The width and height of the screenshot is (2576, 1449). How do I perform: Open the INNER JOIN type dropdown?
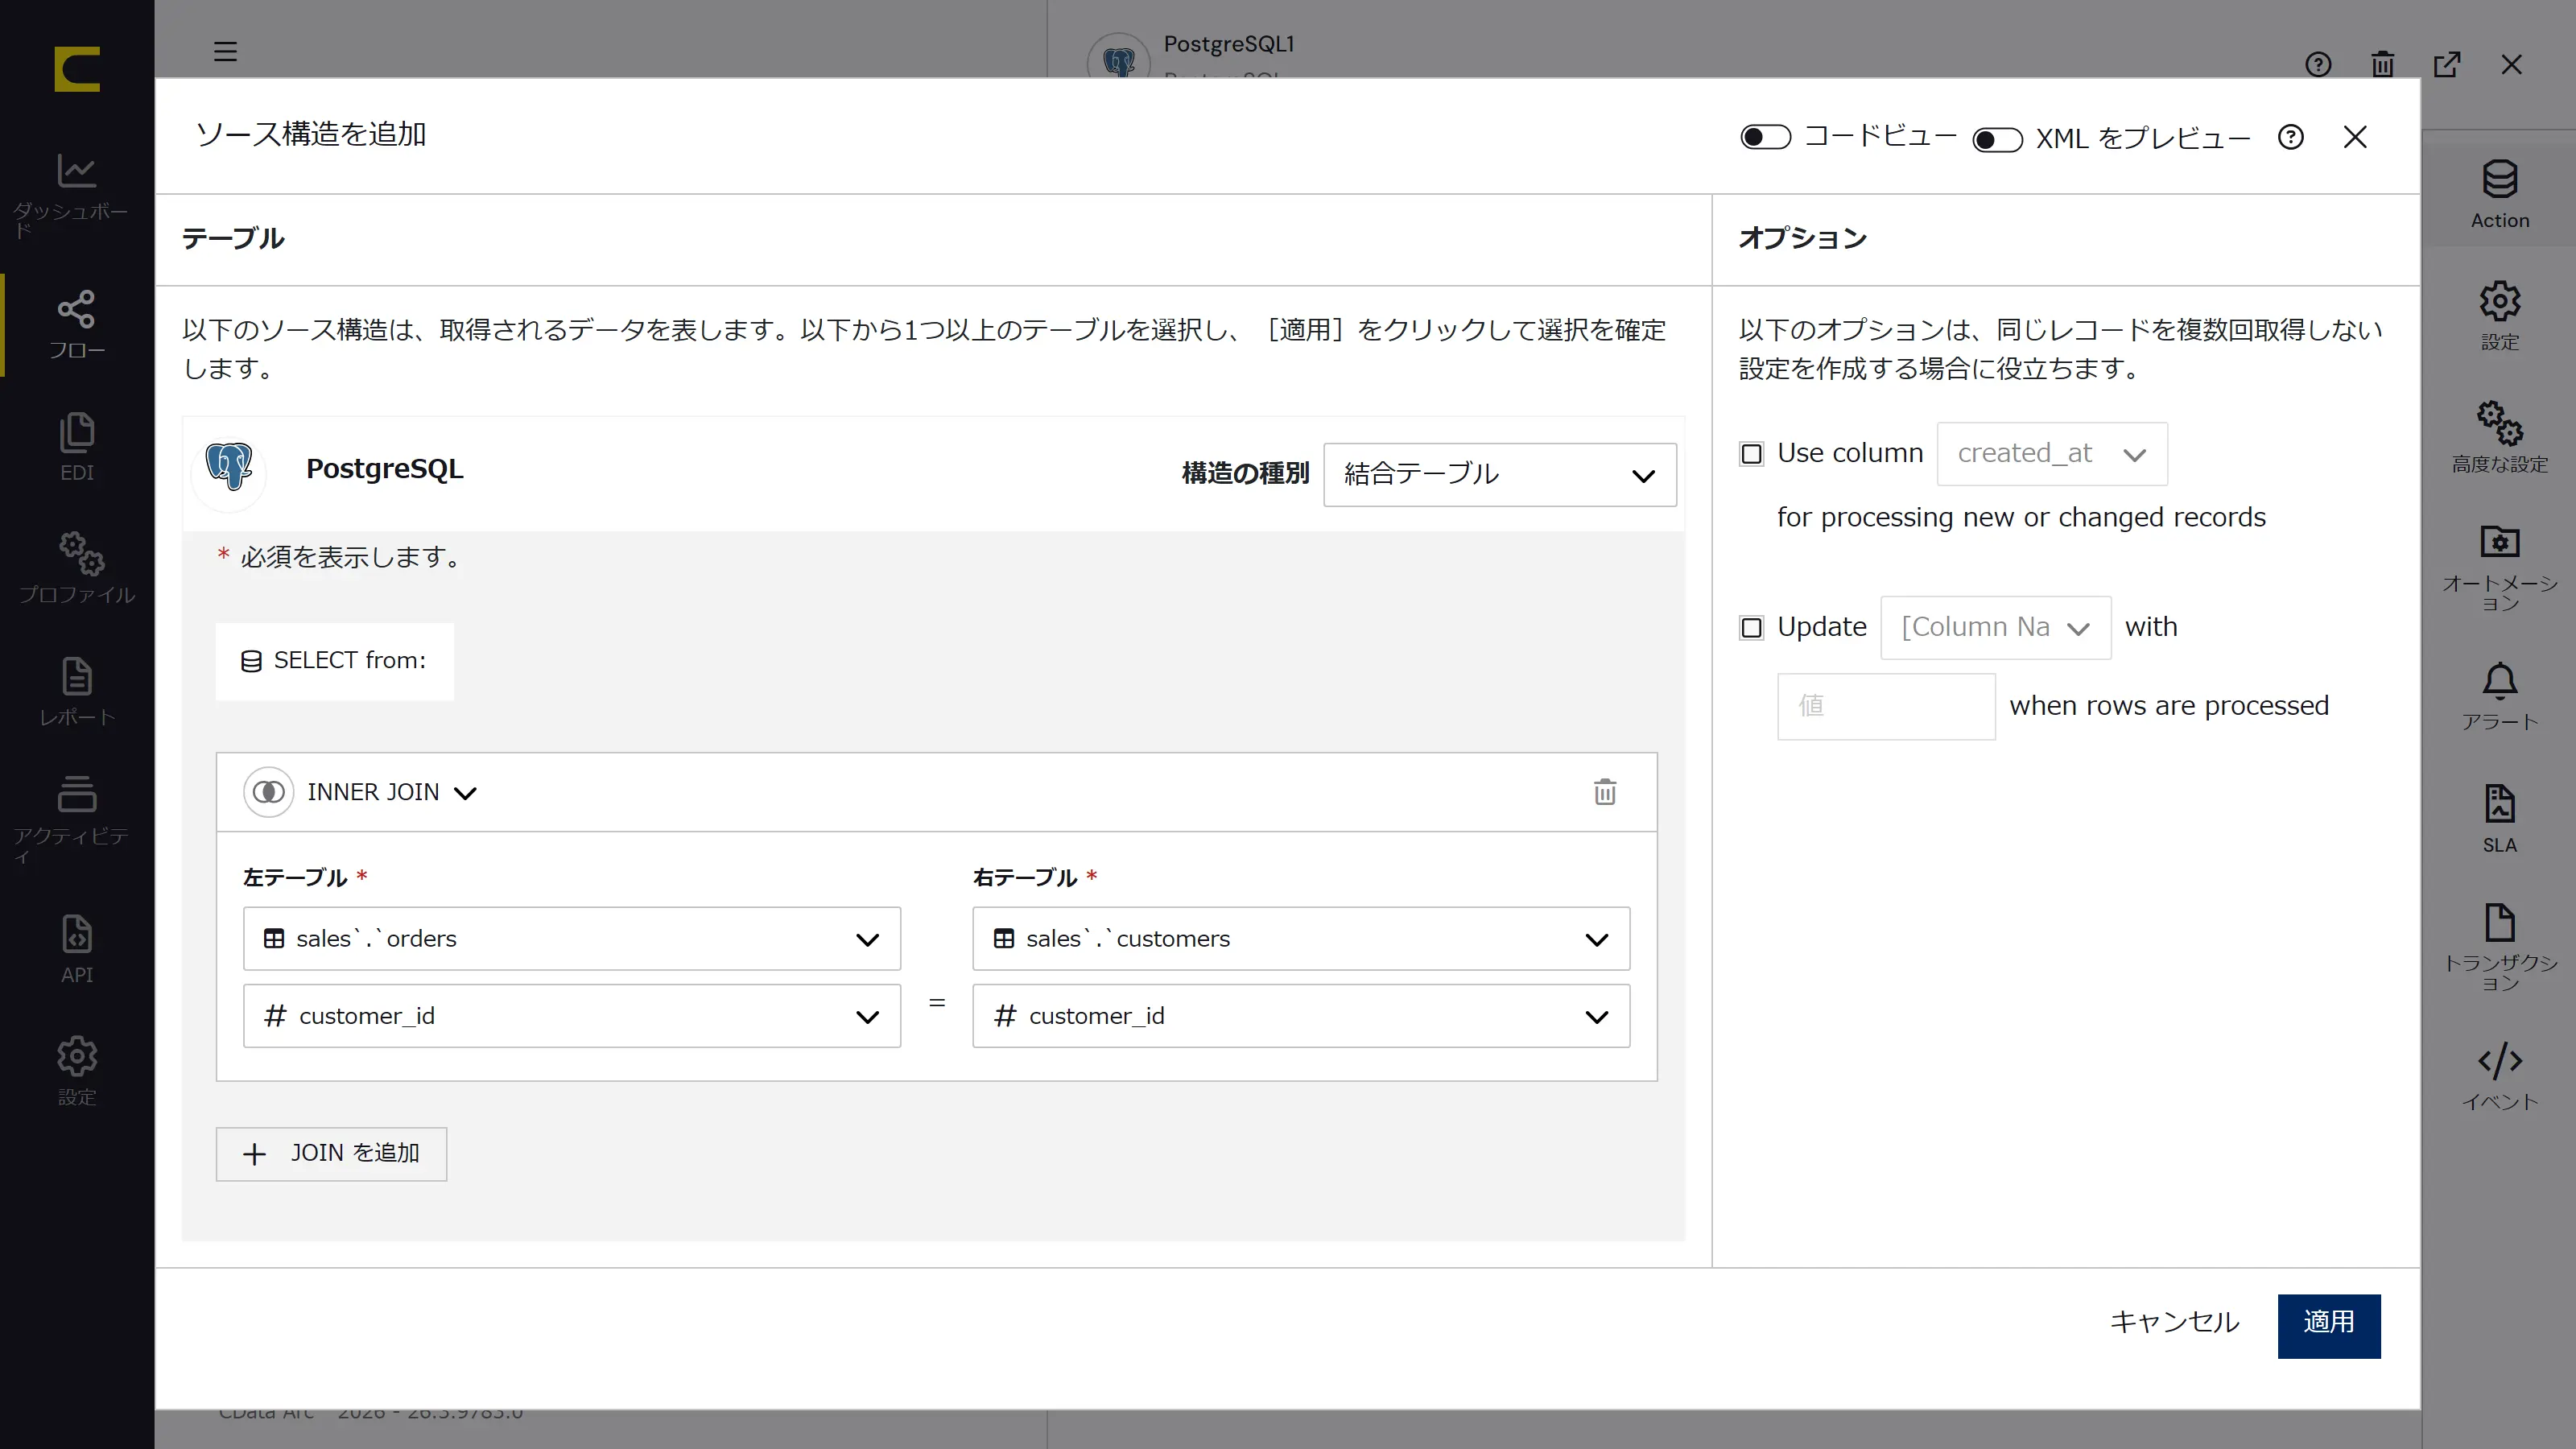coord(391,792)
